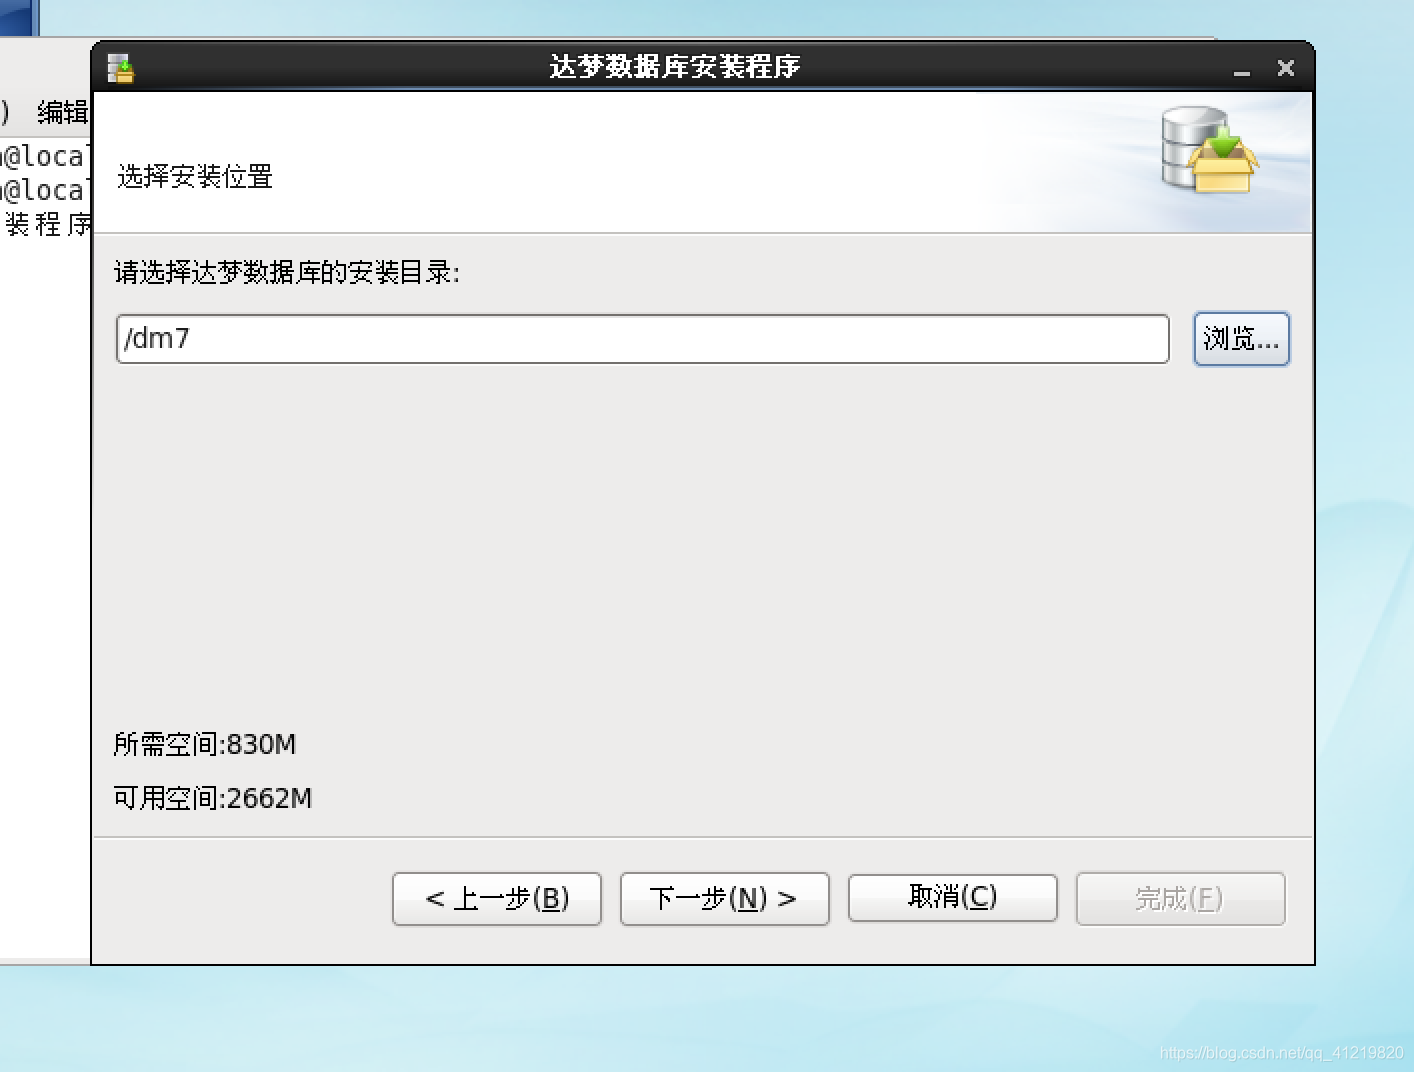
Task: Click the 选择安装位置 heading
Action: click(195, 177)
